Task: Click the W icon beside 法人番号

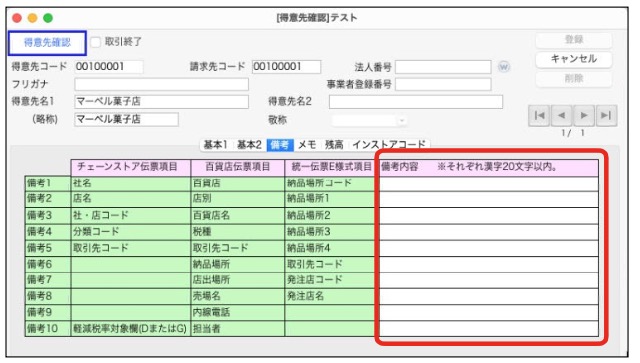Action: tap(504, 67)
